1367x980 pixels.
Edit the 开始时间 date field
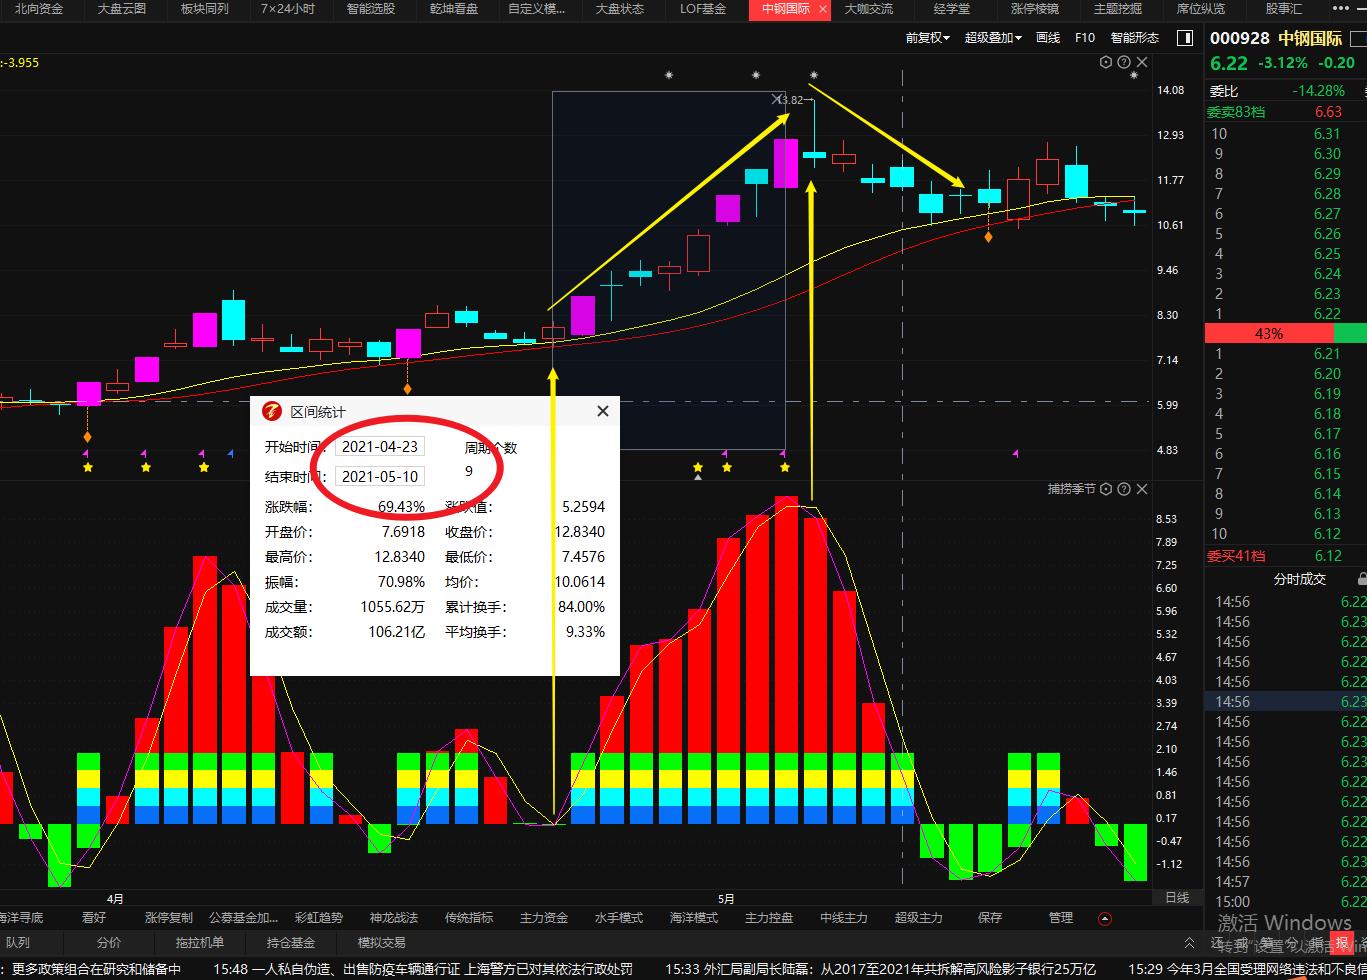[x=379, y=447]
